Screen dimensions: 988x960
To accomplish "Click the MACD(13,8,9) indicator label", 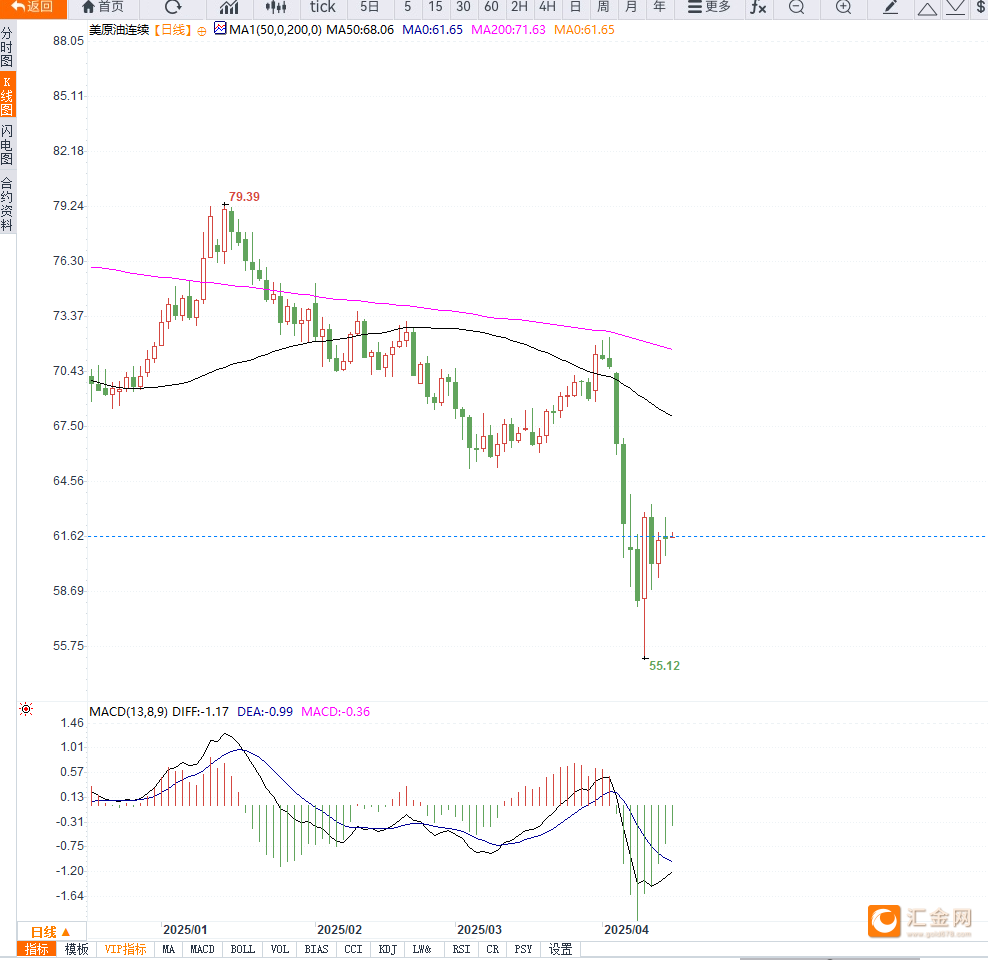I will 129,712.
